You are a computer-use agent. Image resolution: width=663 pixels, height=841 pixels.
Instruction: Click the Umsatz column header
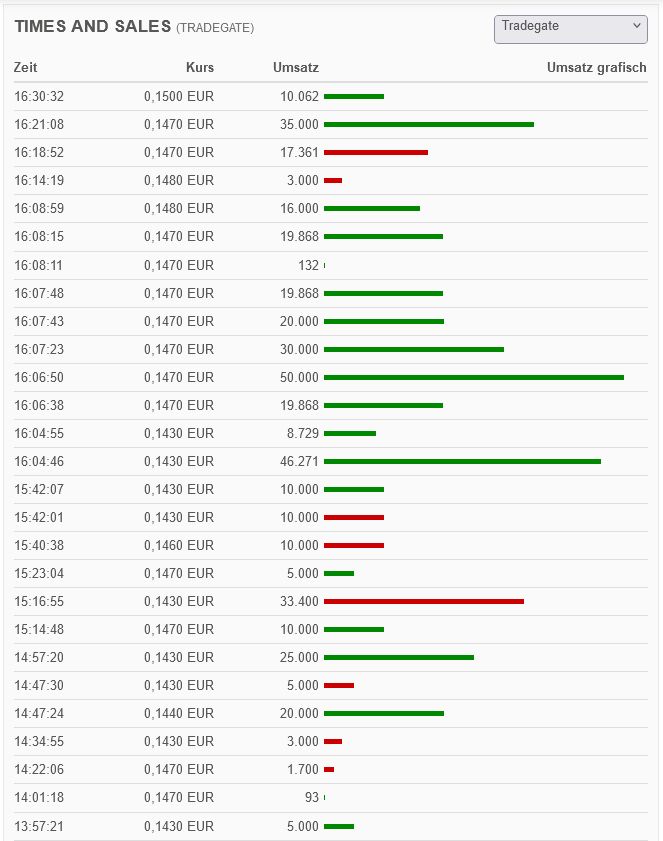click(x=295, y=68)
